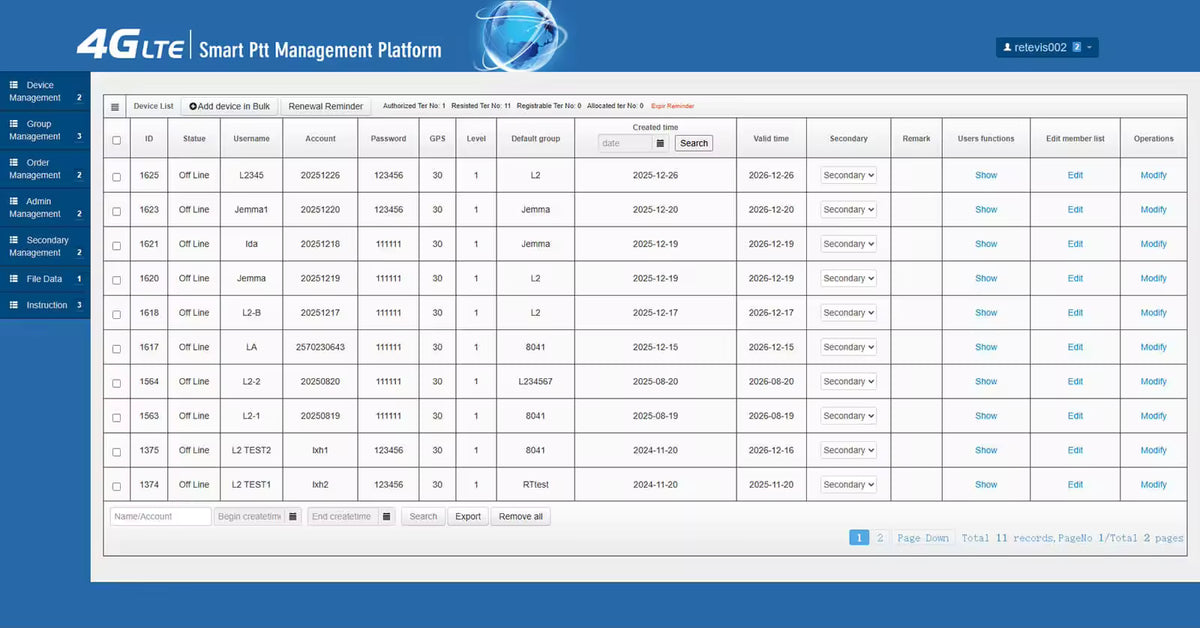The height and width of the screenshot is (628, 1200).
Task: Click the Secondary Management grid icon
Action: [x=15, y=240]
